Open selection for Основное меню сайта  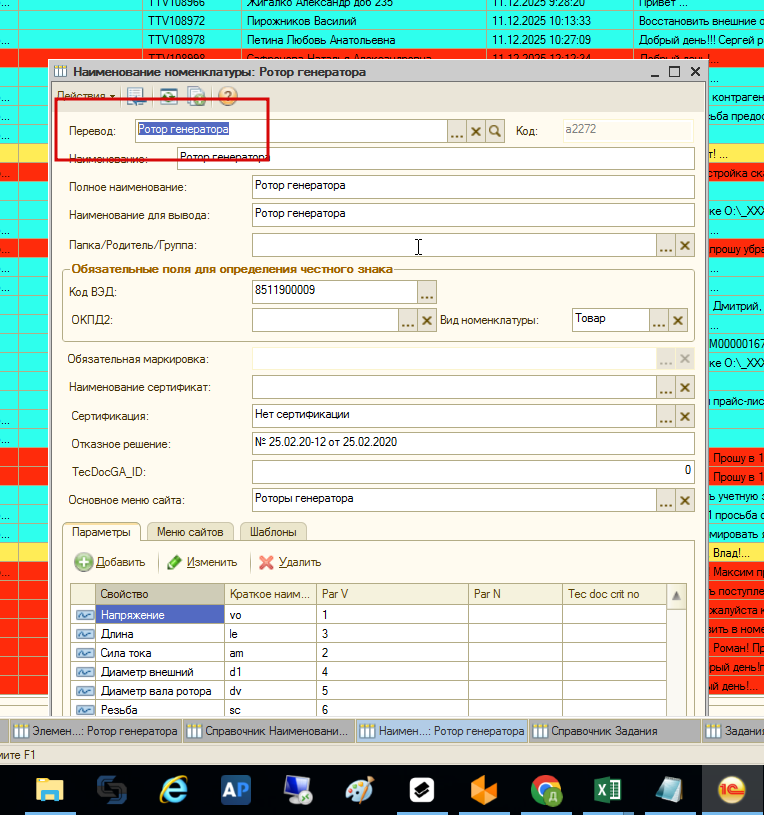666,500
